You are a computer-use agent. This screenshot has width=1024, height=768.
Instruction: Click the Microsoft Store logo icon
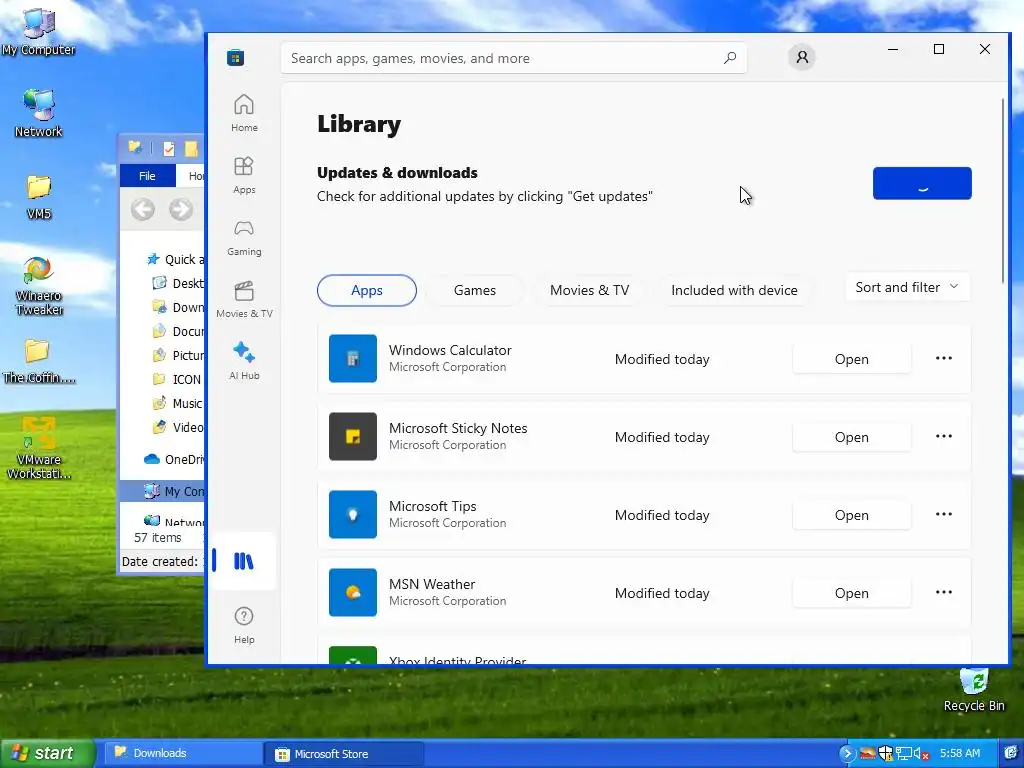tap(236, 58)
